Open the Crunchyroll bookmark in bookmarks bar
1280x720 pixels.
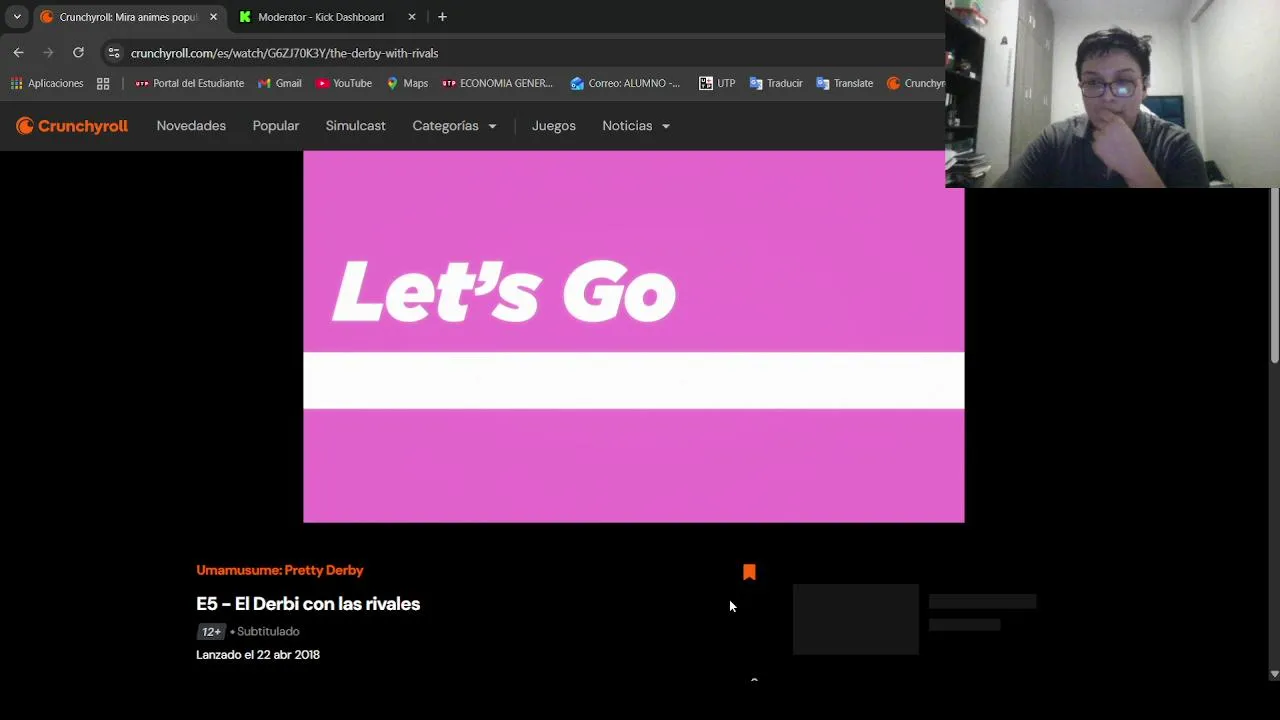coord(915,83)
